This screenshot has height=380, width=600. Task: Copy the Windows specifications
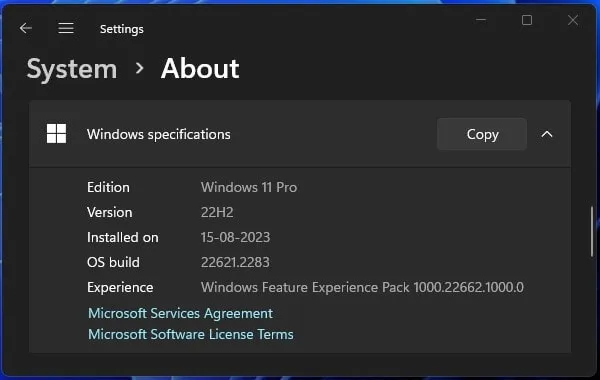point(482,134)
